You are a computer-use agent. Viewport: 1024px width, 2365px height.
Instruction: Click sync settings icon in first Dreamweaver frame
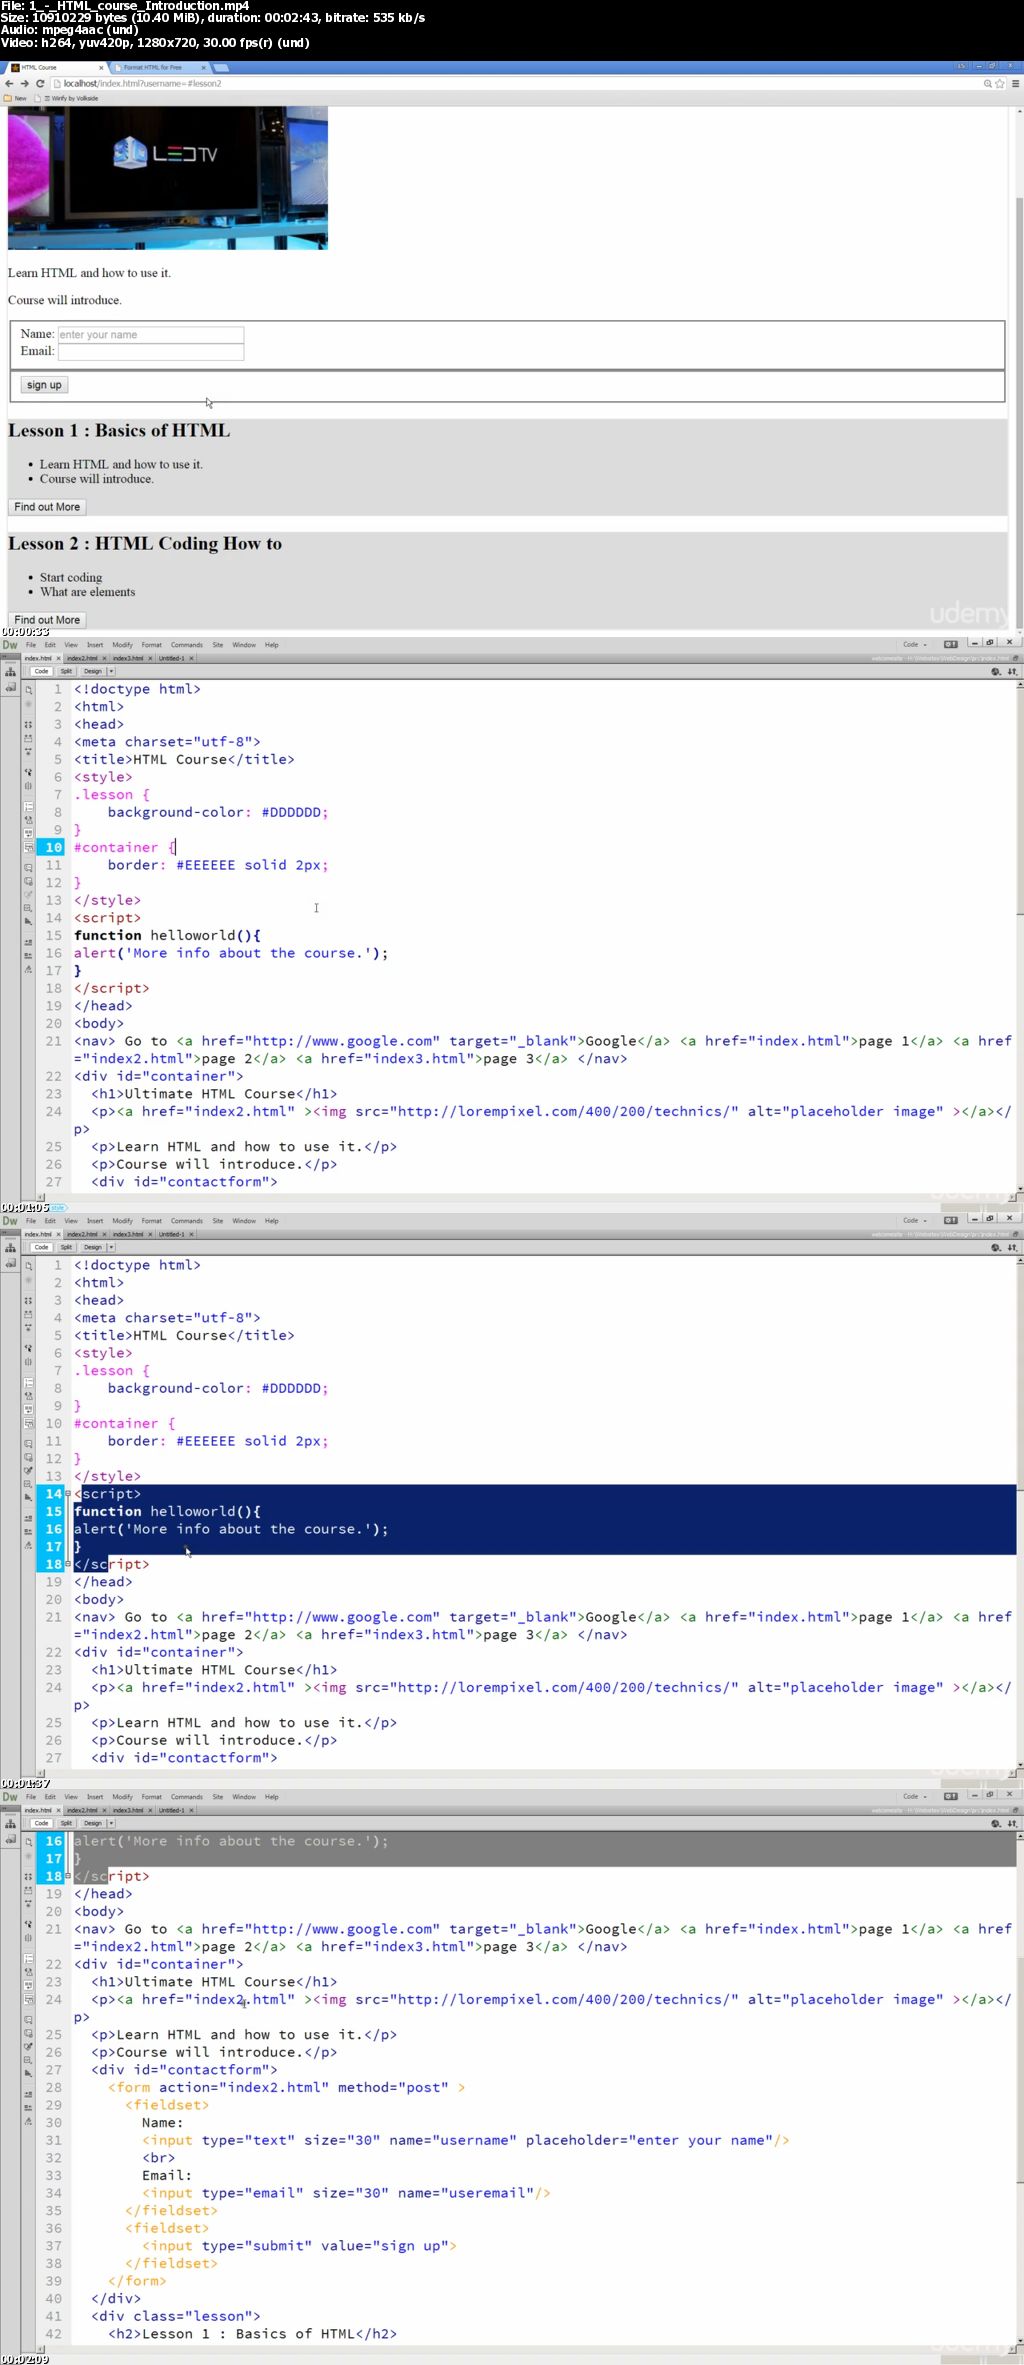pos(951,644)
